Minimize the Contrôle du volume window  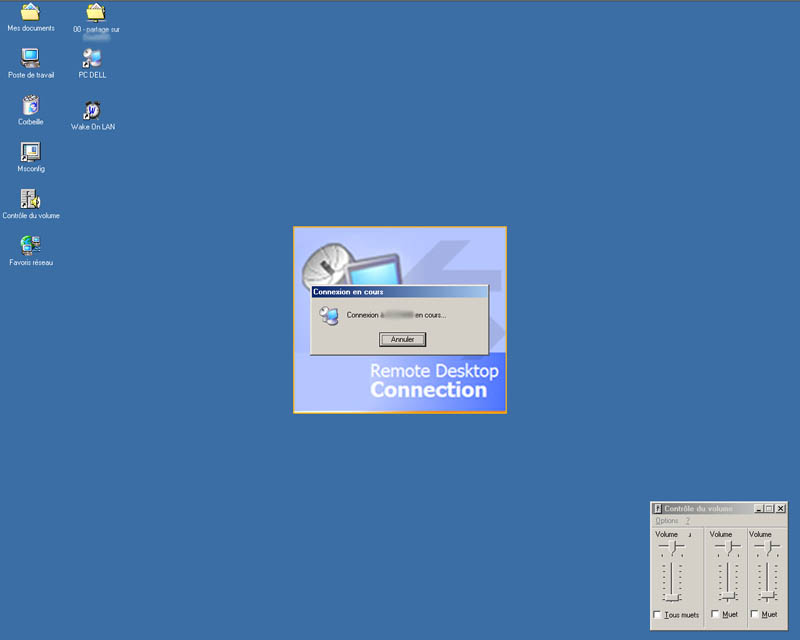tap(759, 508)
